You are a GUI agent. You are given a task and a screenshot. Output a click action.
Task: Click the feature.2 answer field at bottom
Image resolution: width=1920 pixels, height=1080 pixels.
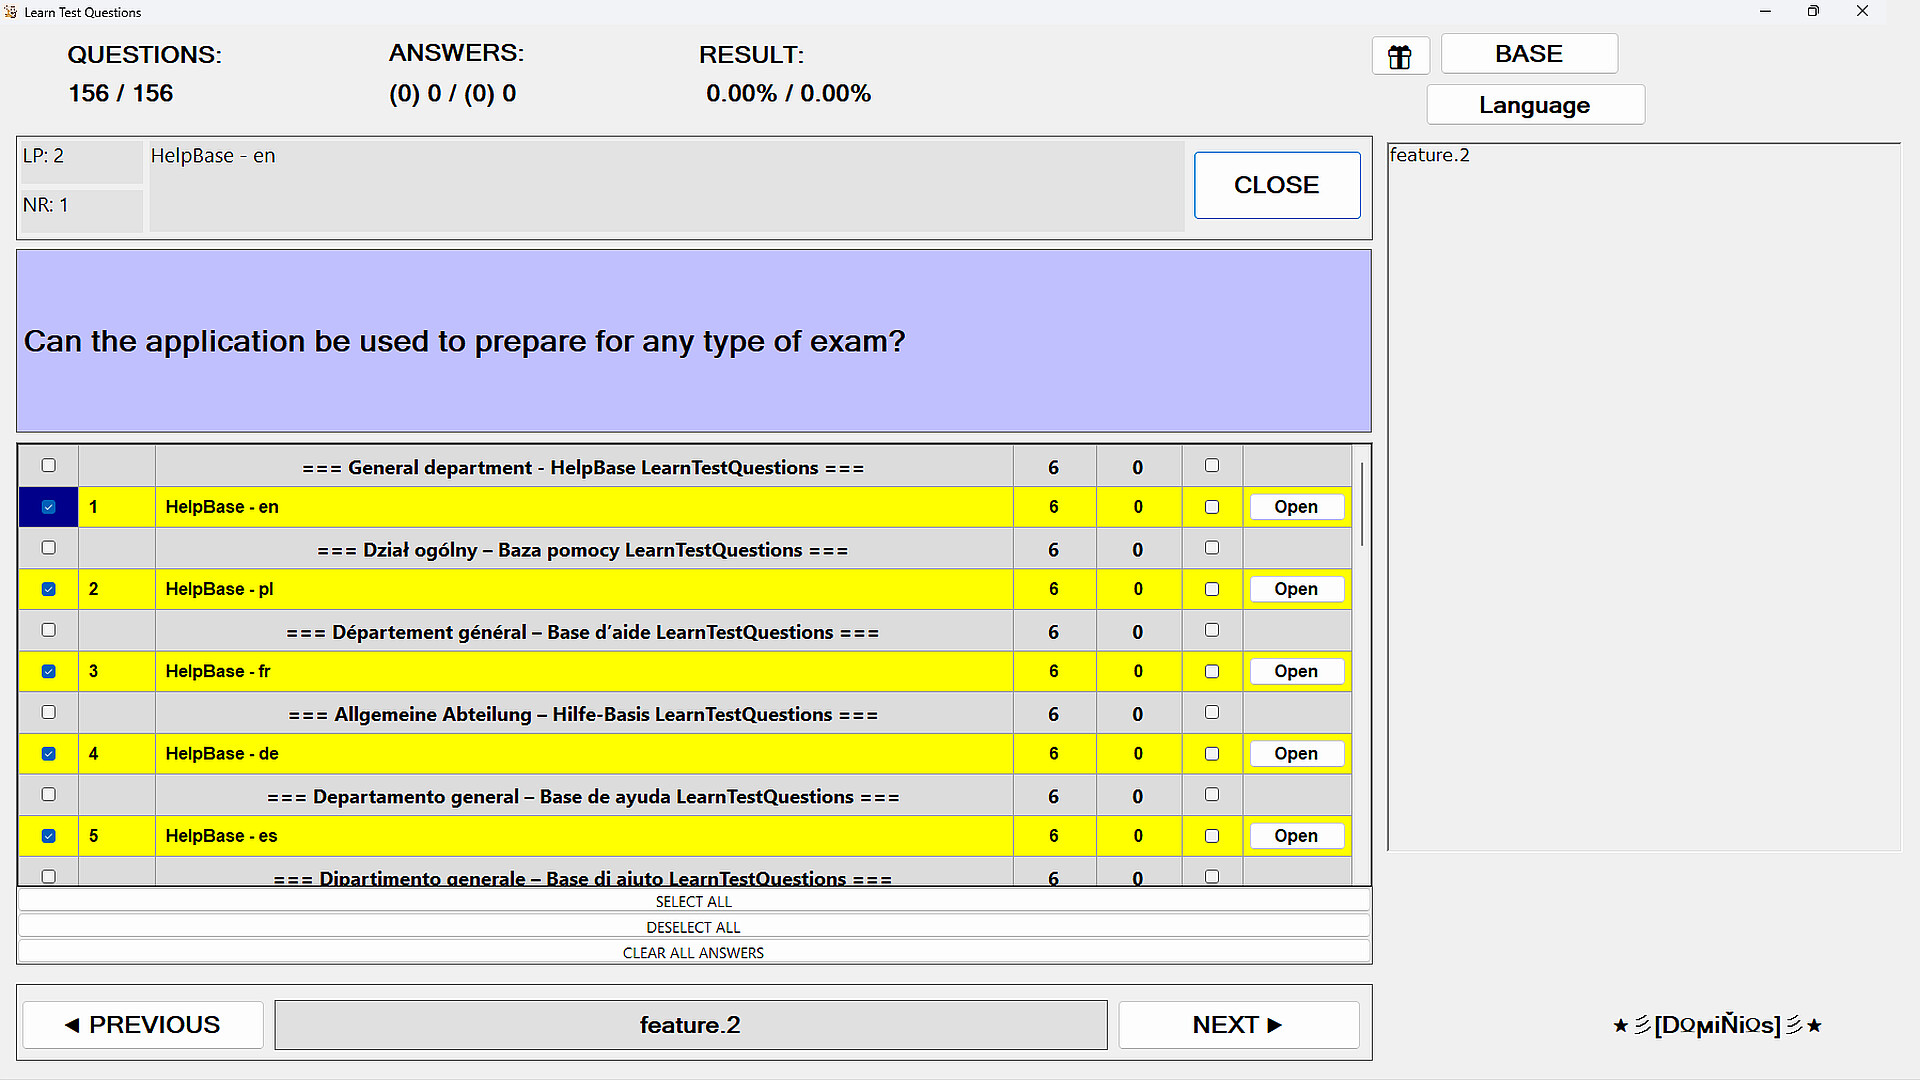tap(690, 1025)
